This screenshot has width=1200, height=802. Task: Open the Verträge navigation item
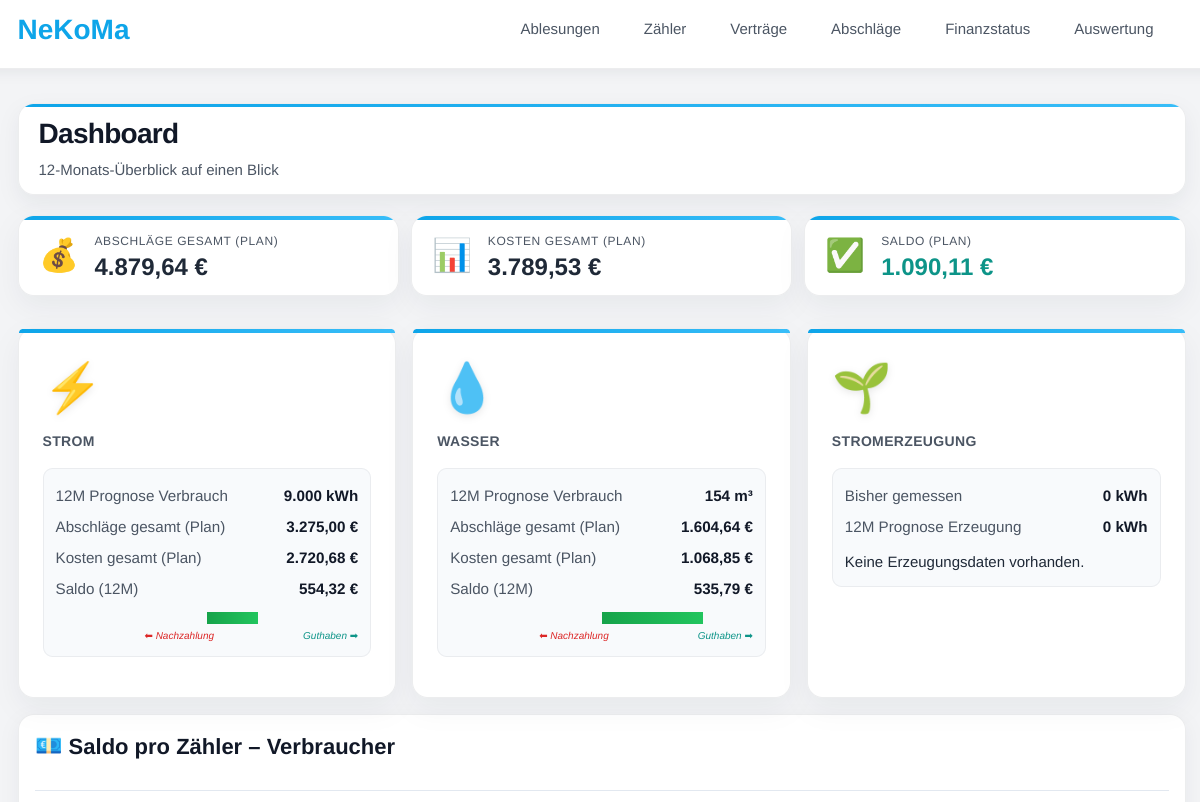pyautogui.click(x=758, y=29)
